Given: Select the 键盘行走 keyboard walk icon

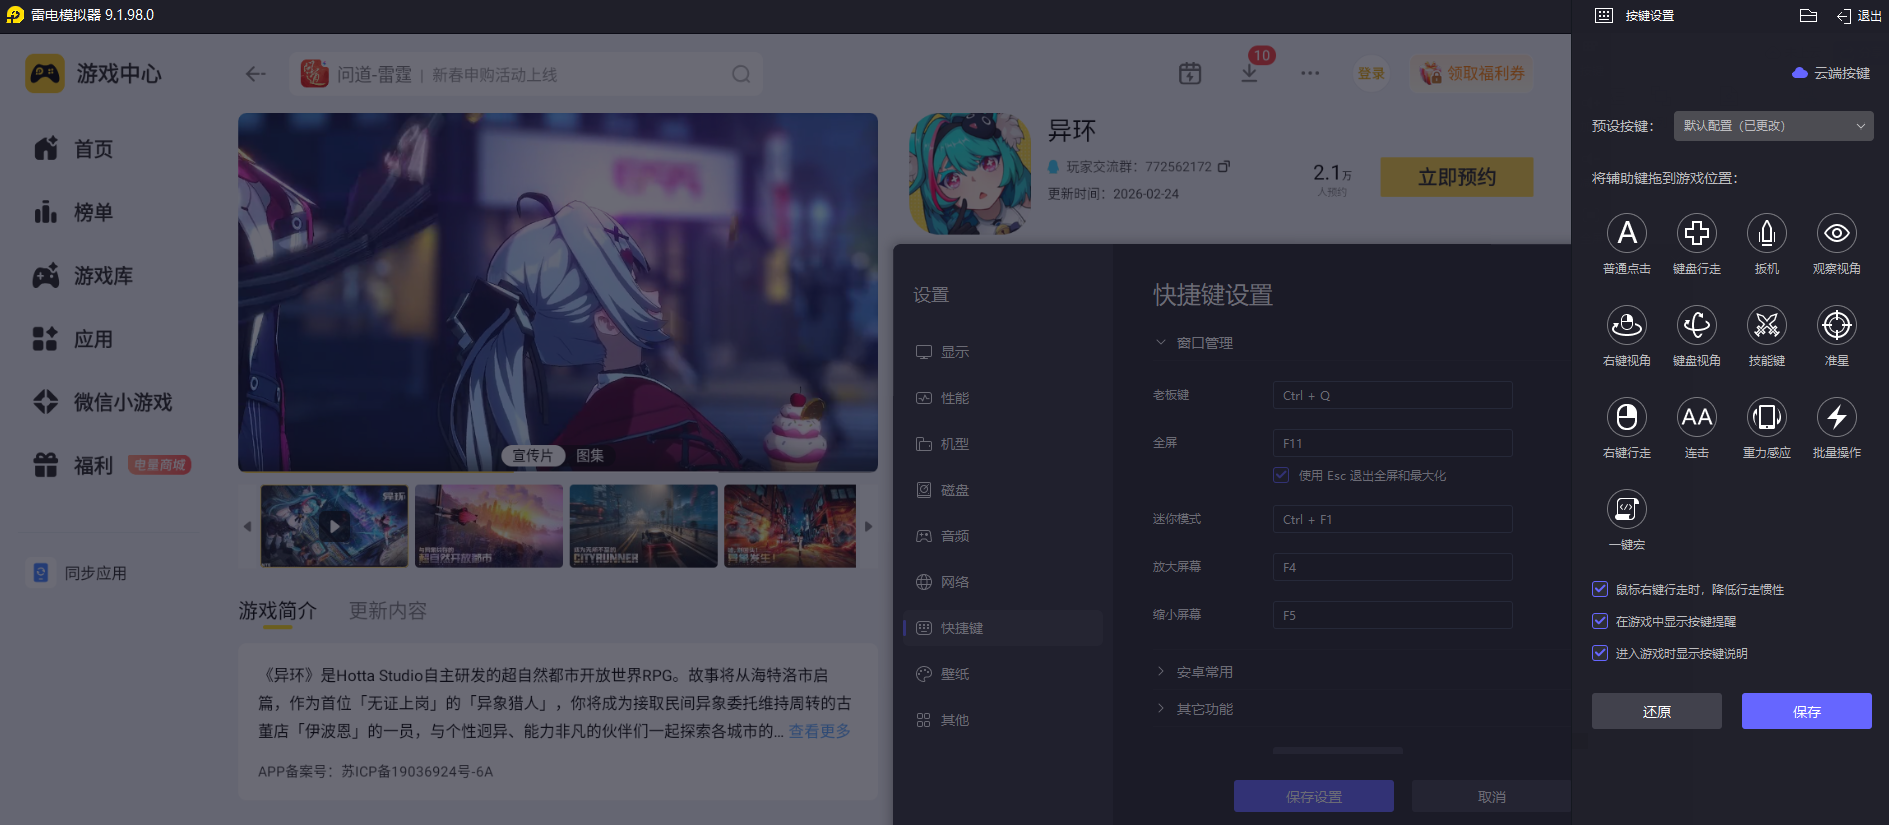Looking at the screenshot, I should 1697,233.
